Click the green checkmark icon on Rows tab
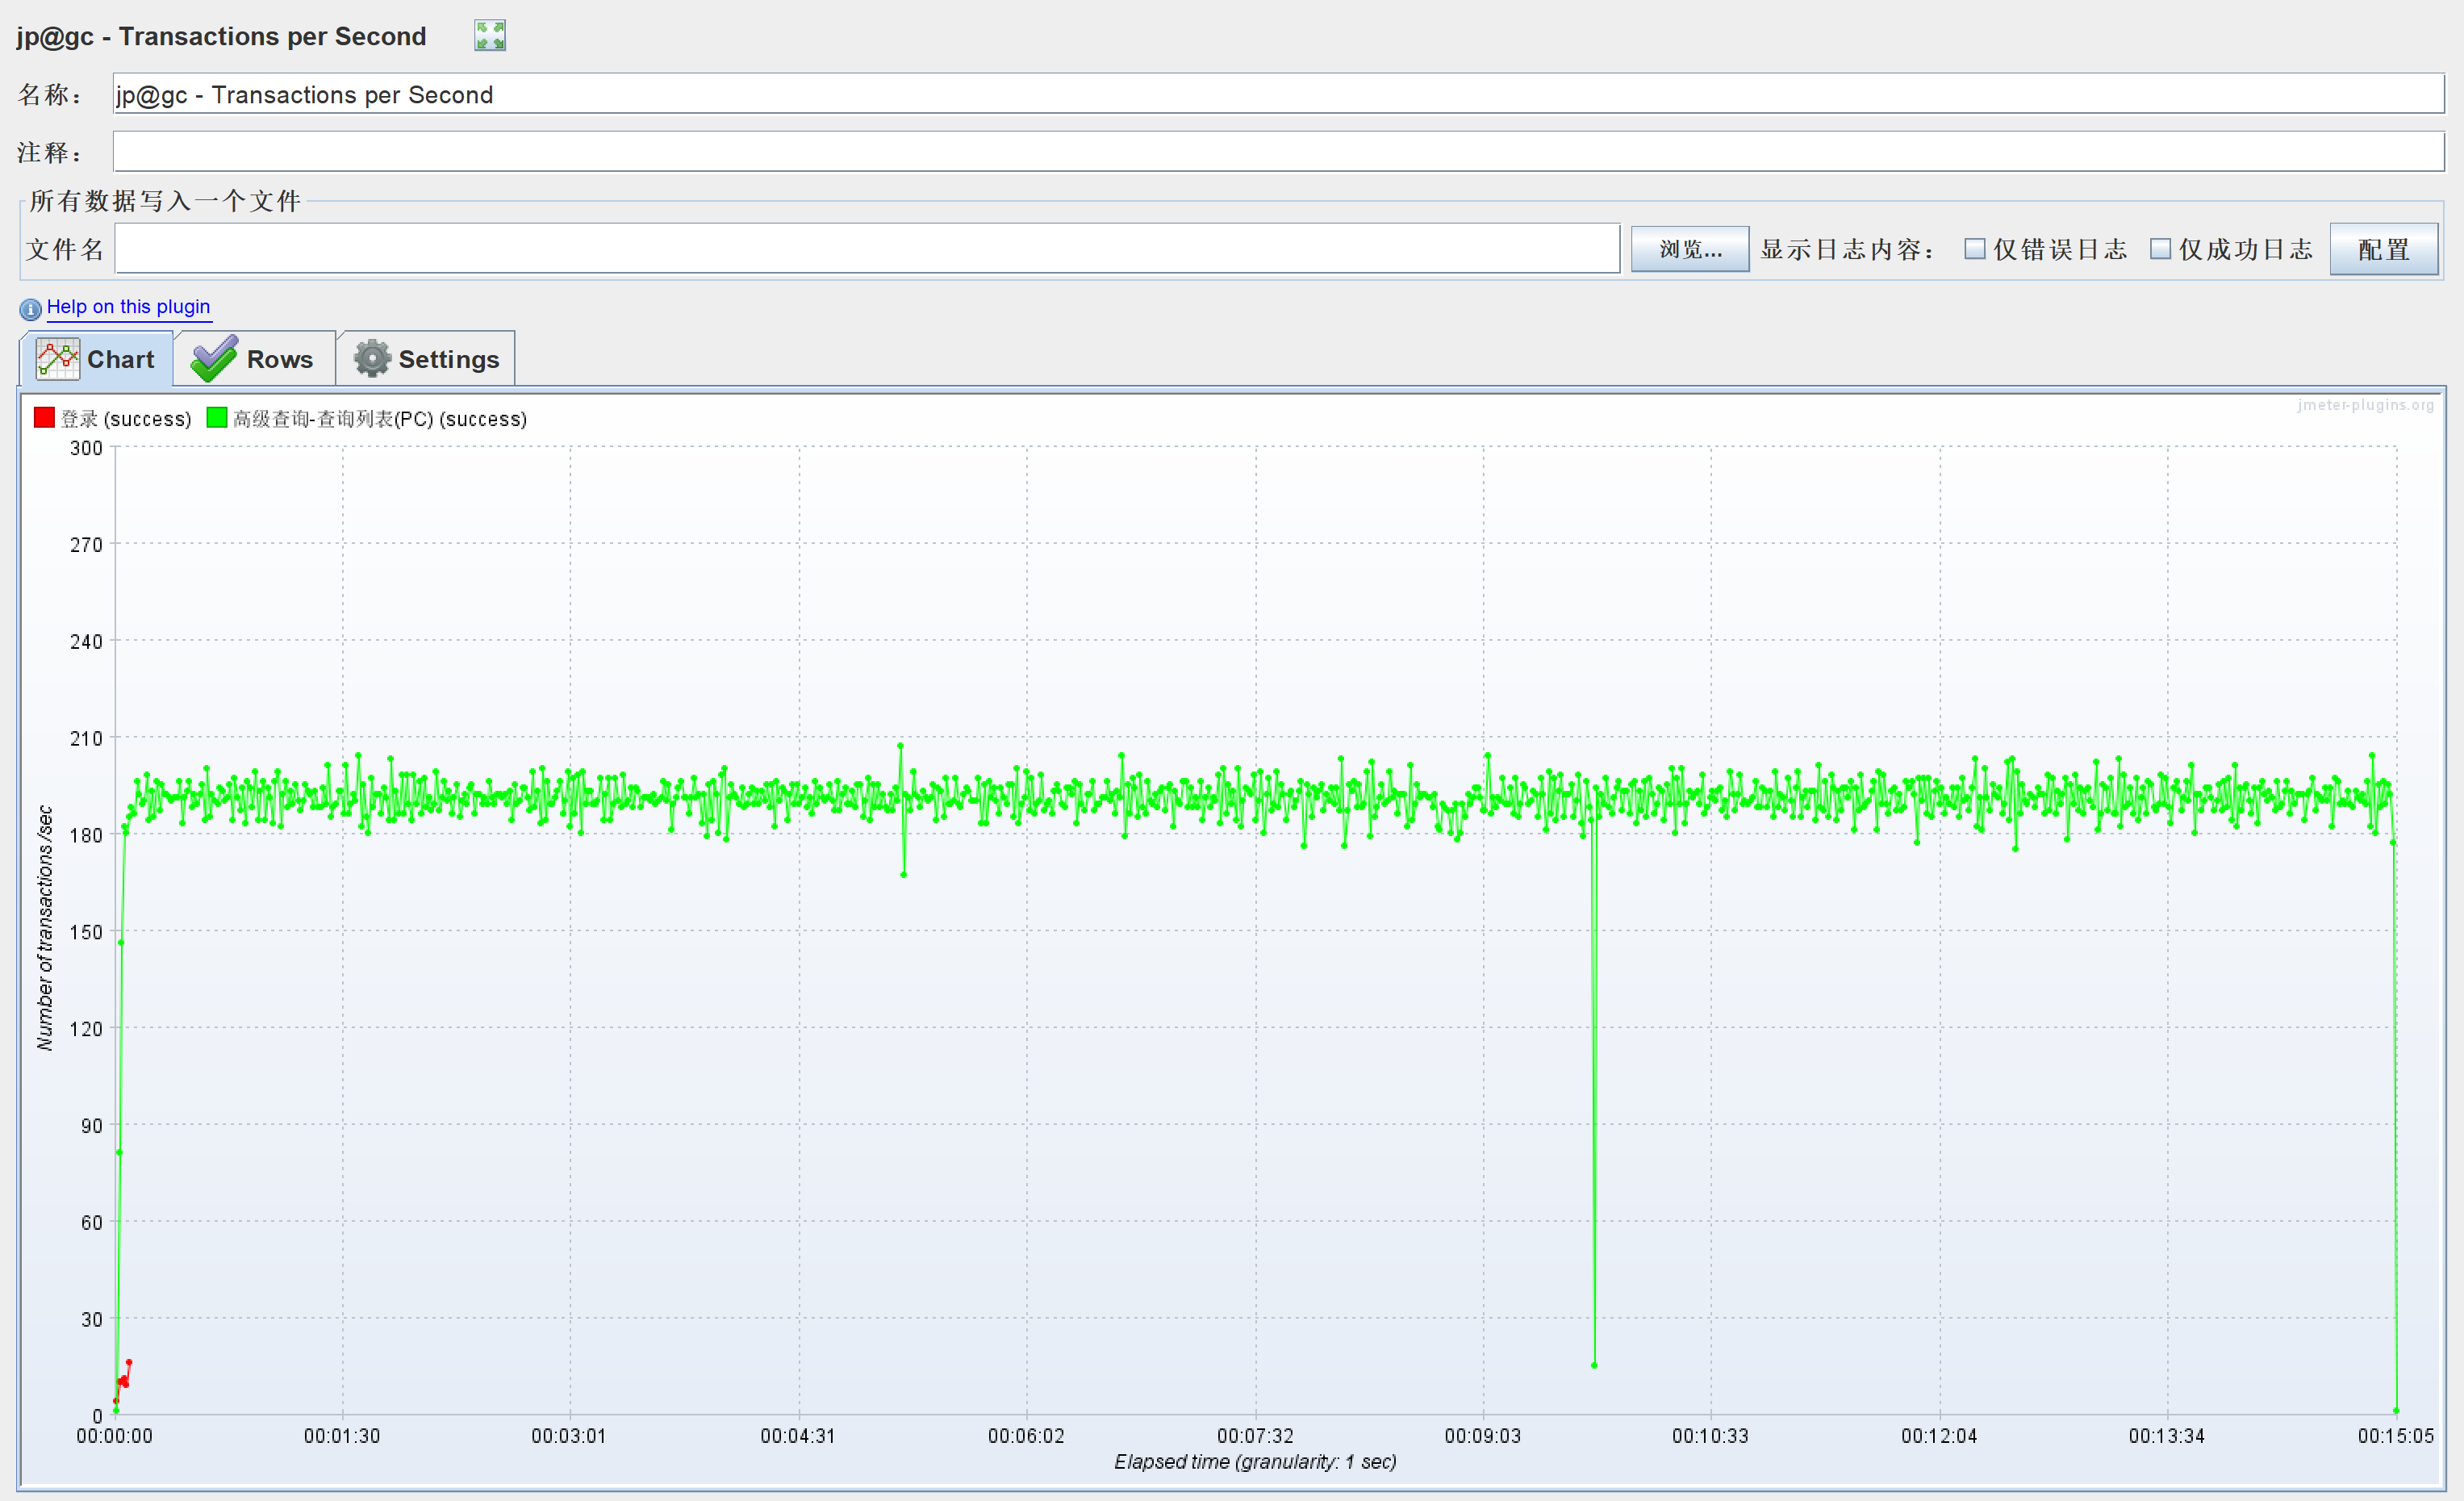 [x=213, y=358]
